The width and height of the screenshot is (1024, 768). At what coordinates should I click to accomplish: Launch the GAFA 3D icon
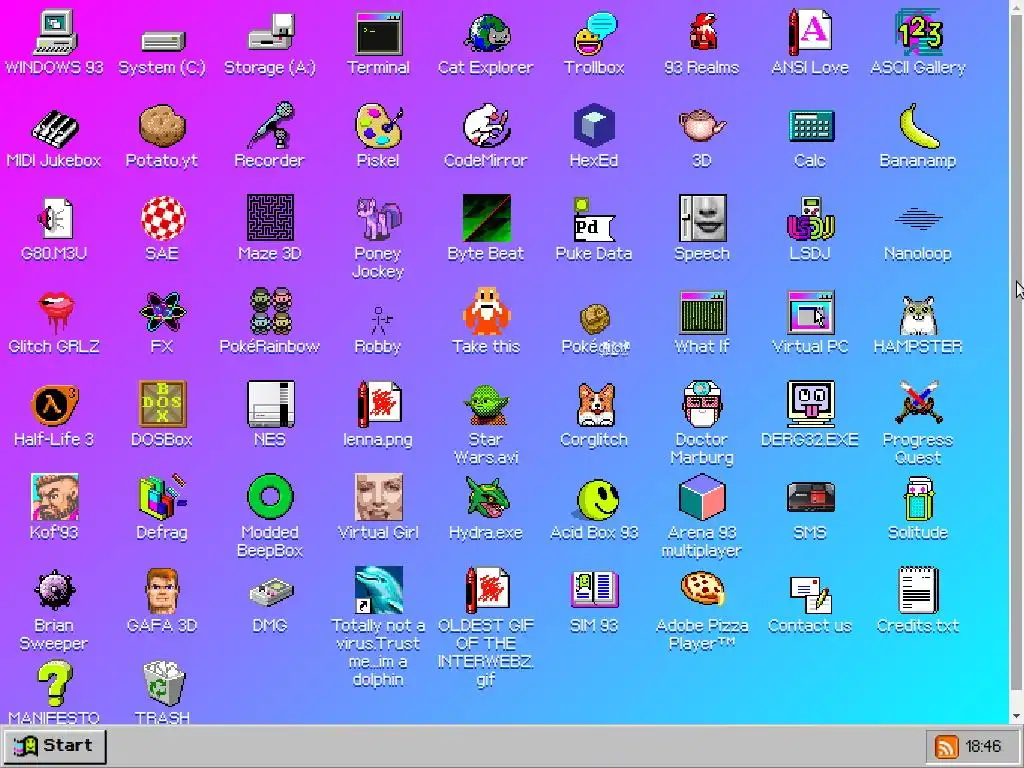[x=162, y=591]
